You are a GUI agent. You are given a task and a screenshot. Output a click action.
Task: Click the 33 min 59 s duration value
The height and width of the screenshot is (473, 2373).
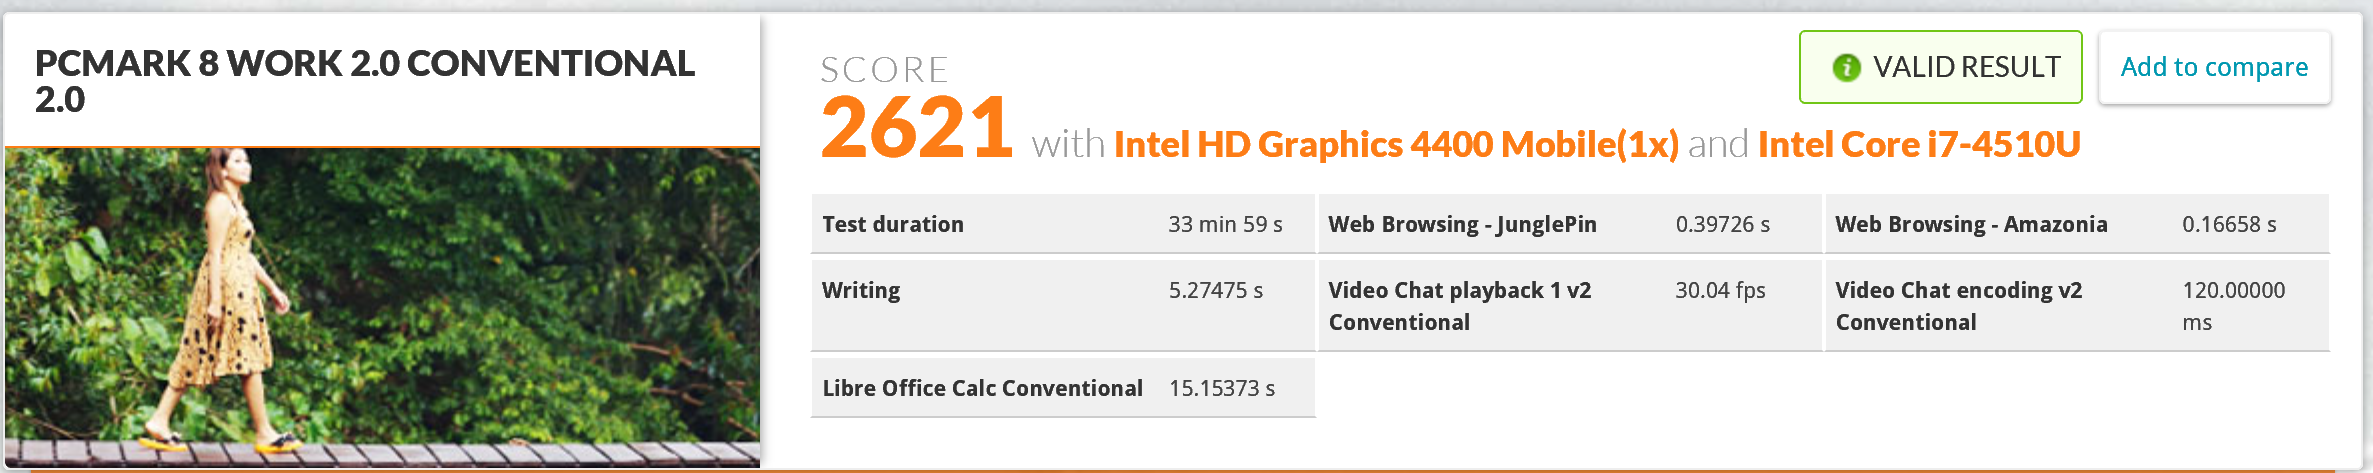coord(1225,224)
